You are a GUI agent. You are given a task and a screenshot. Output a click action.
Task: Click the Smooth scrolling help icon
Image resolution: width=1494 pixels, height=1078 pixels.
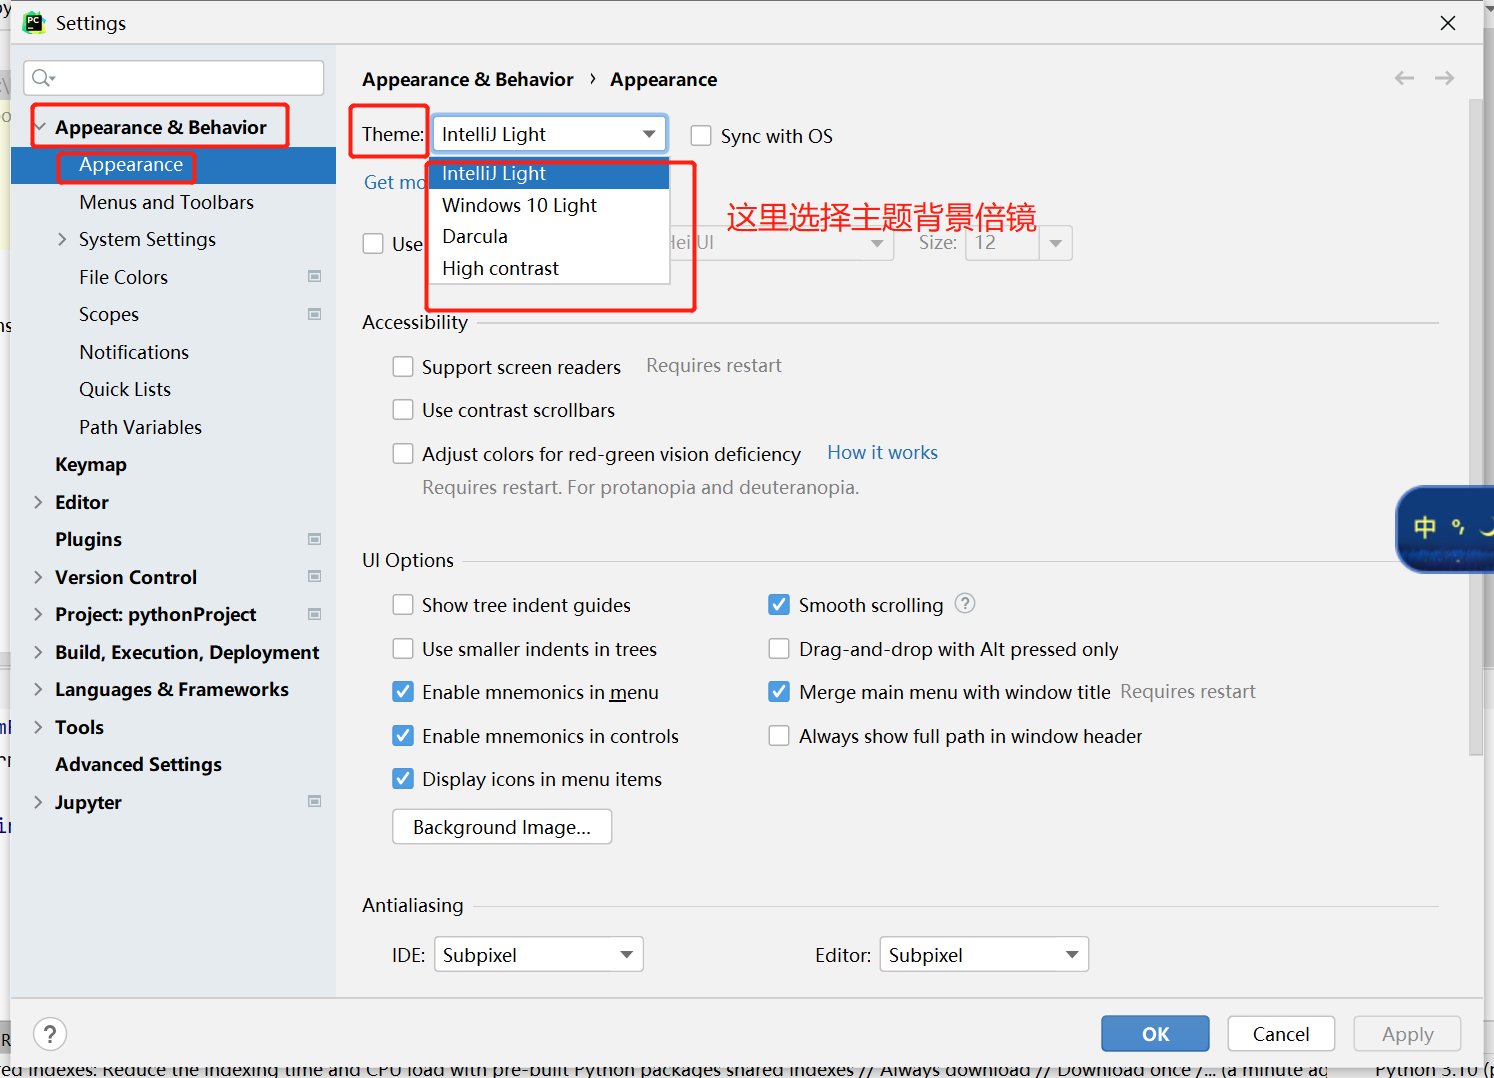click(x=964, y=603)
